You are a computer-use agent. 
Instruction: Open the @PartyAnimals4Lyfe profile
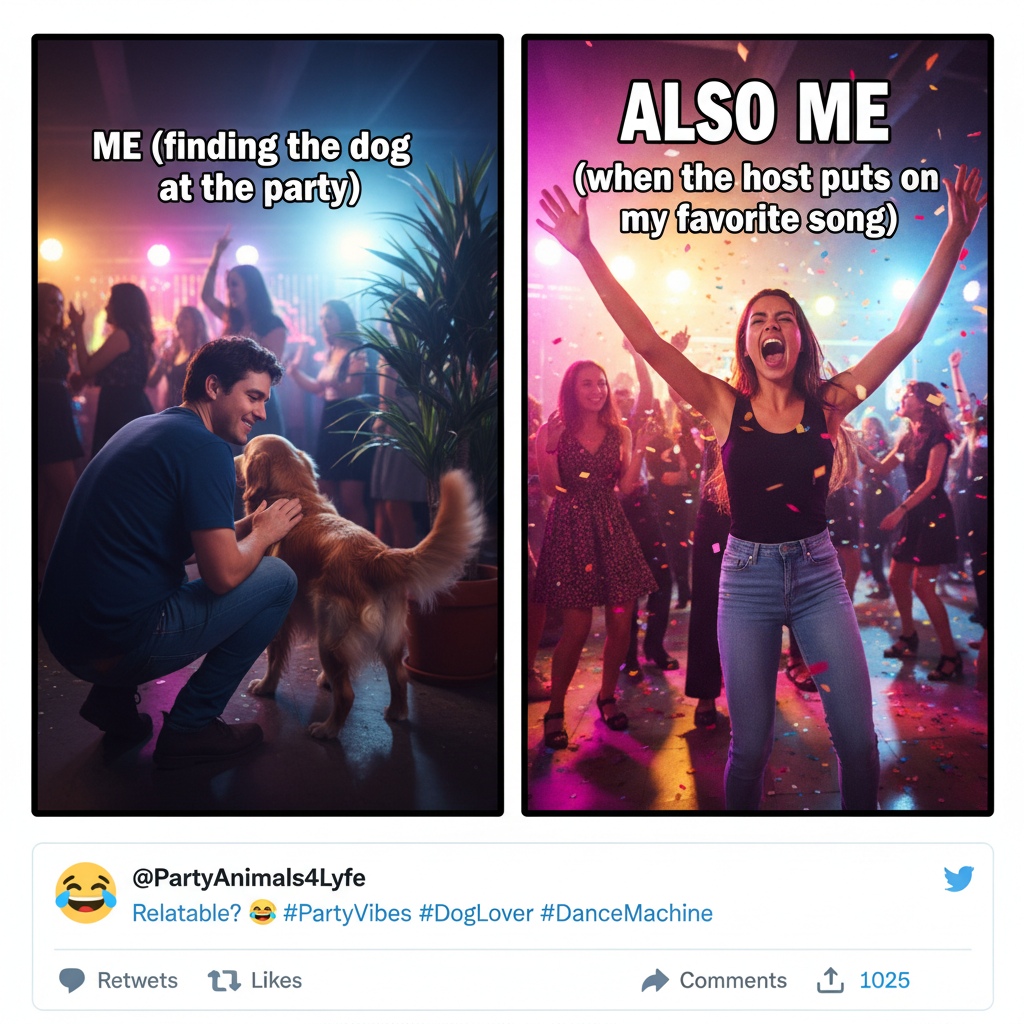248,879
